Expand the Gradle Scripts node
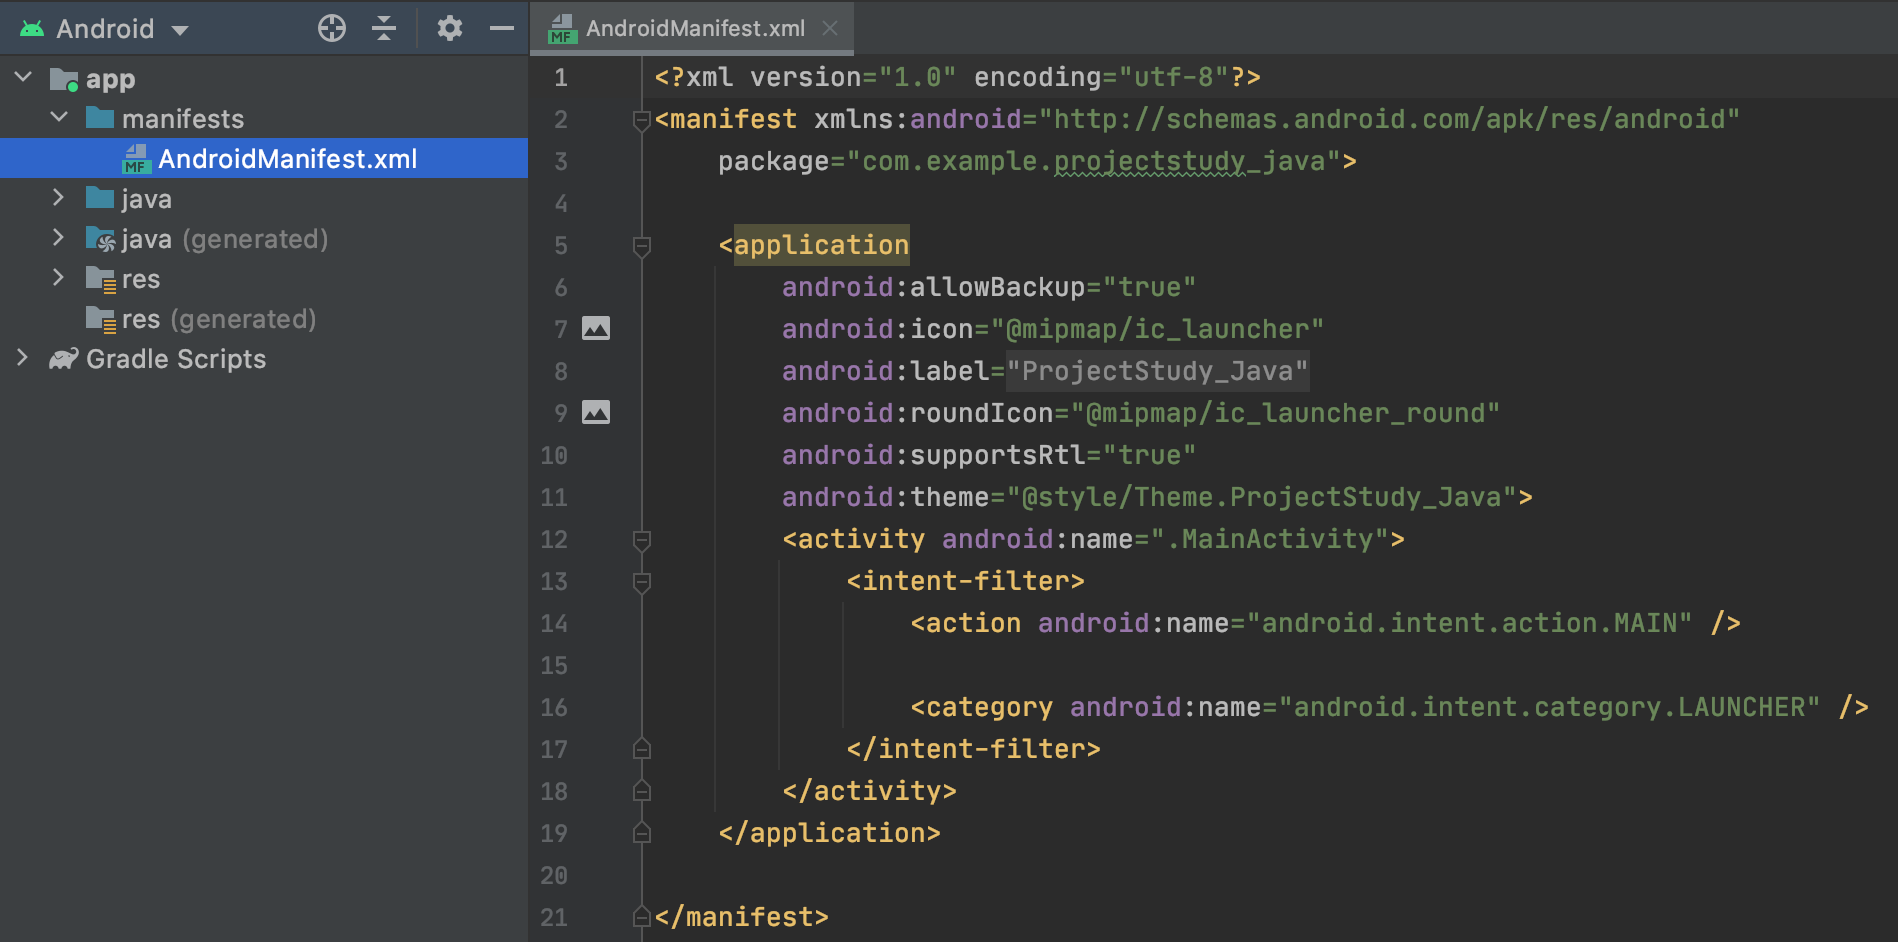1898x942 pixels. tap(23, 357)
